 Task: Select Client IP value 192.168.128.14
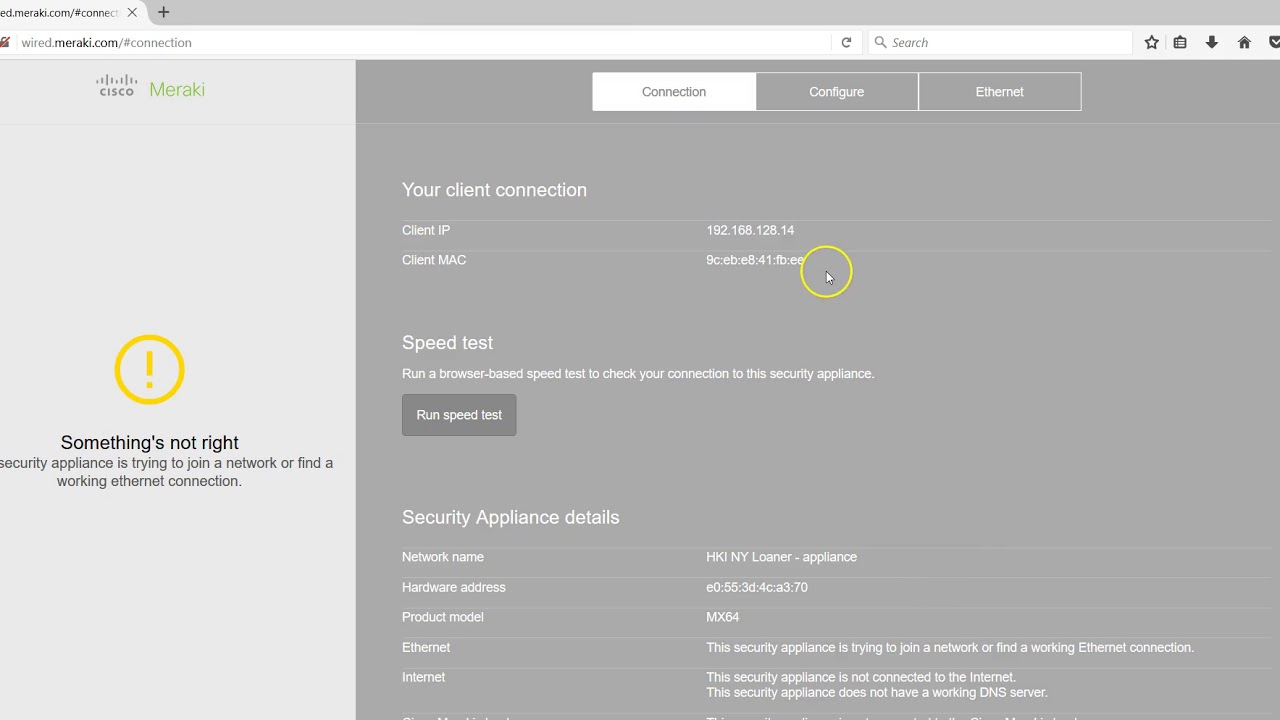pos(750,230)
